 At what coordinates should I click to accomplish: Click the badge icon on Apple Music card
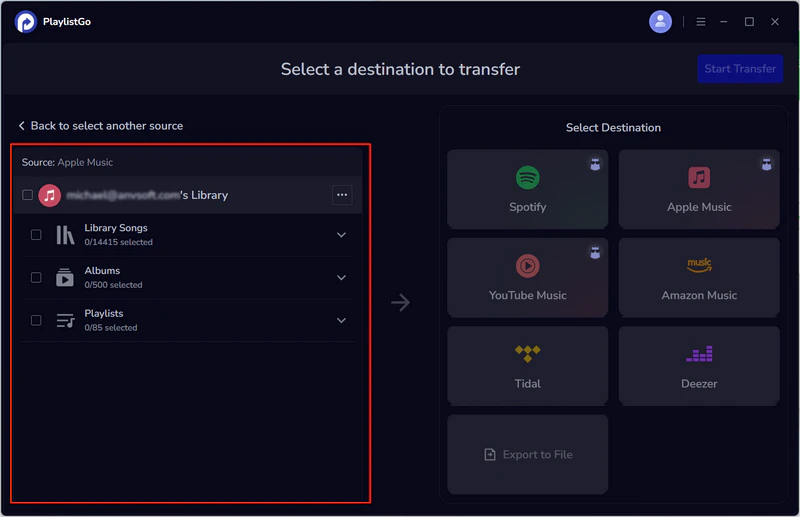pyautogui.click(x=766, y=164)
